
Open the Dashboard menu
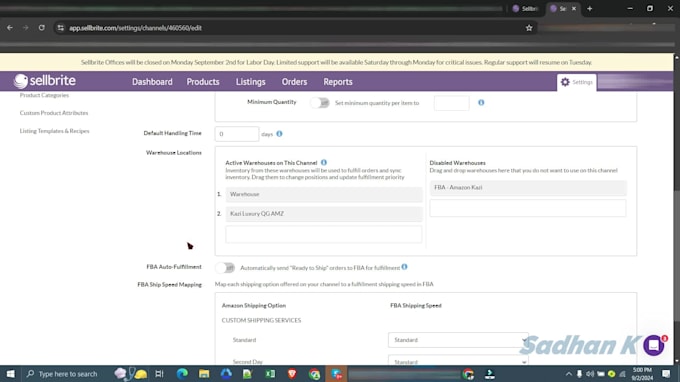pyautogui.click(x=152, y=82)
